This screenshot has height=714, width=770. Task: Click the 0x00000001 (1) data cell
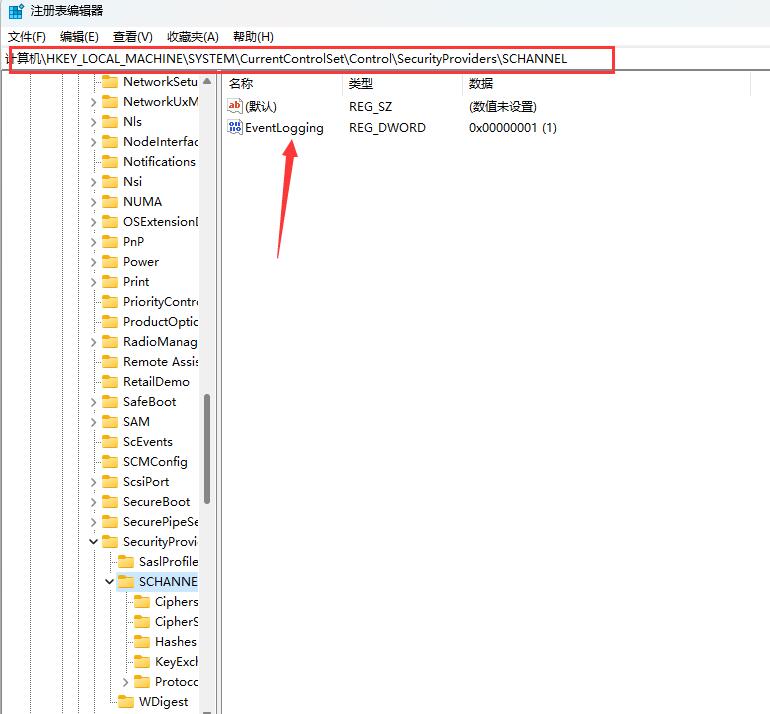tap(513, 128)
